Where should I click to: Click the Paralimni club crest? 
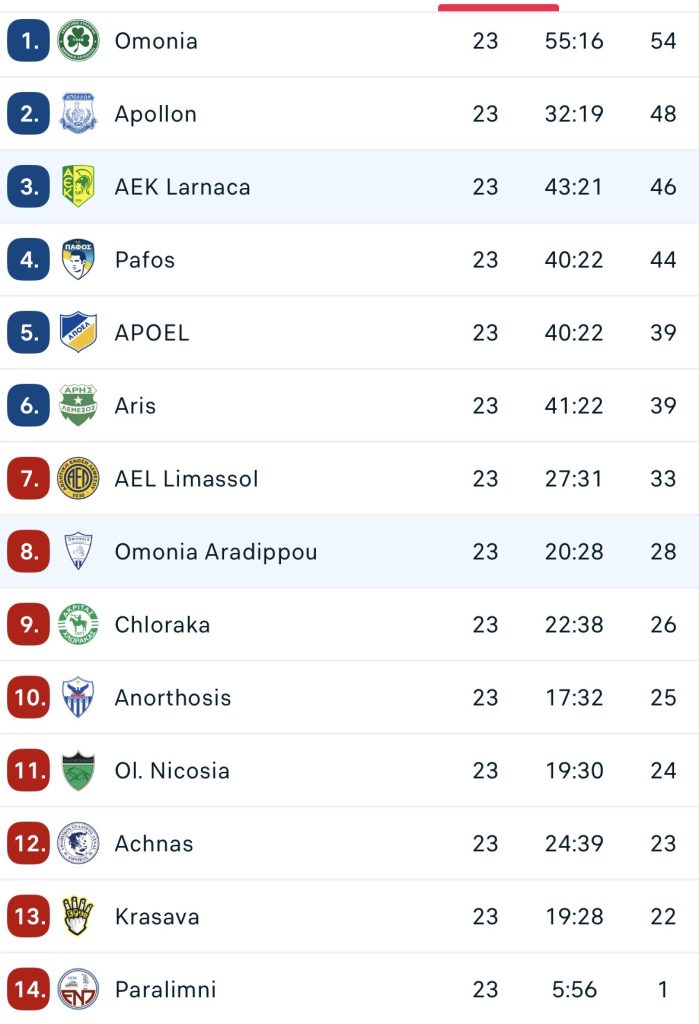point(78,990)
